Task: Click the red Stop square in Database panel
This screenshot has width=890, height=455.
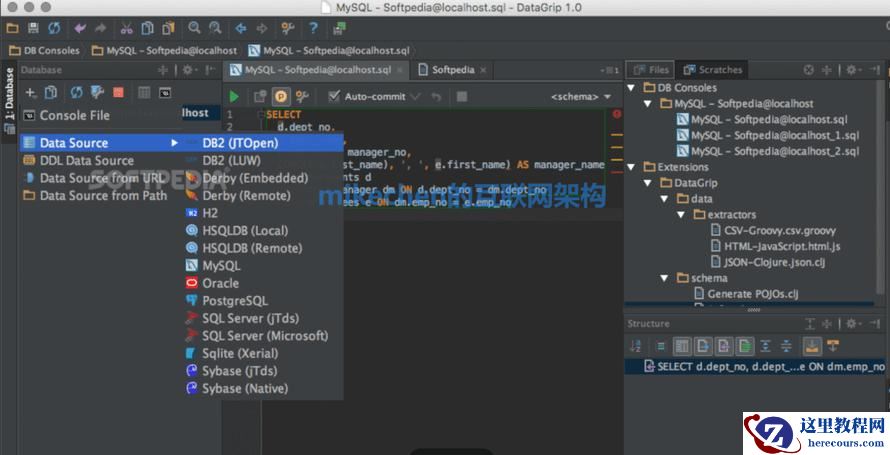Action: (118, 92)
